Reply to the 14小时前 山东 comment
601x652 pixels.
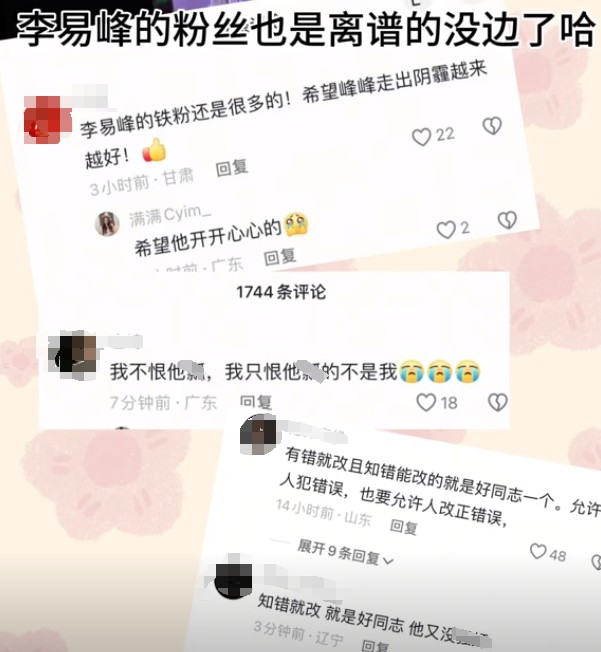(404, 527)
